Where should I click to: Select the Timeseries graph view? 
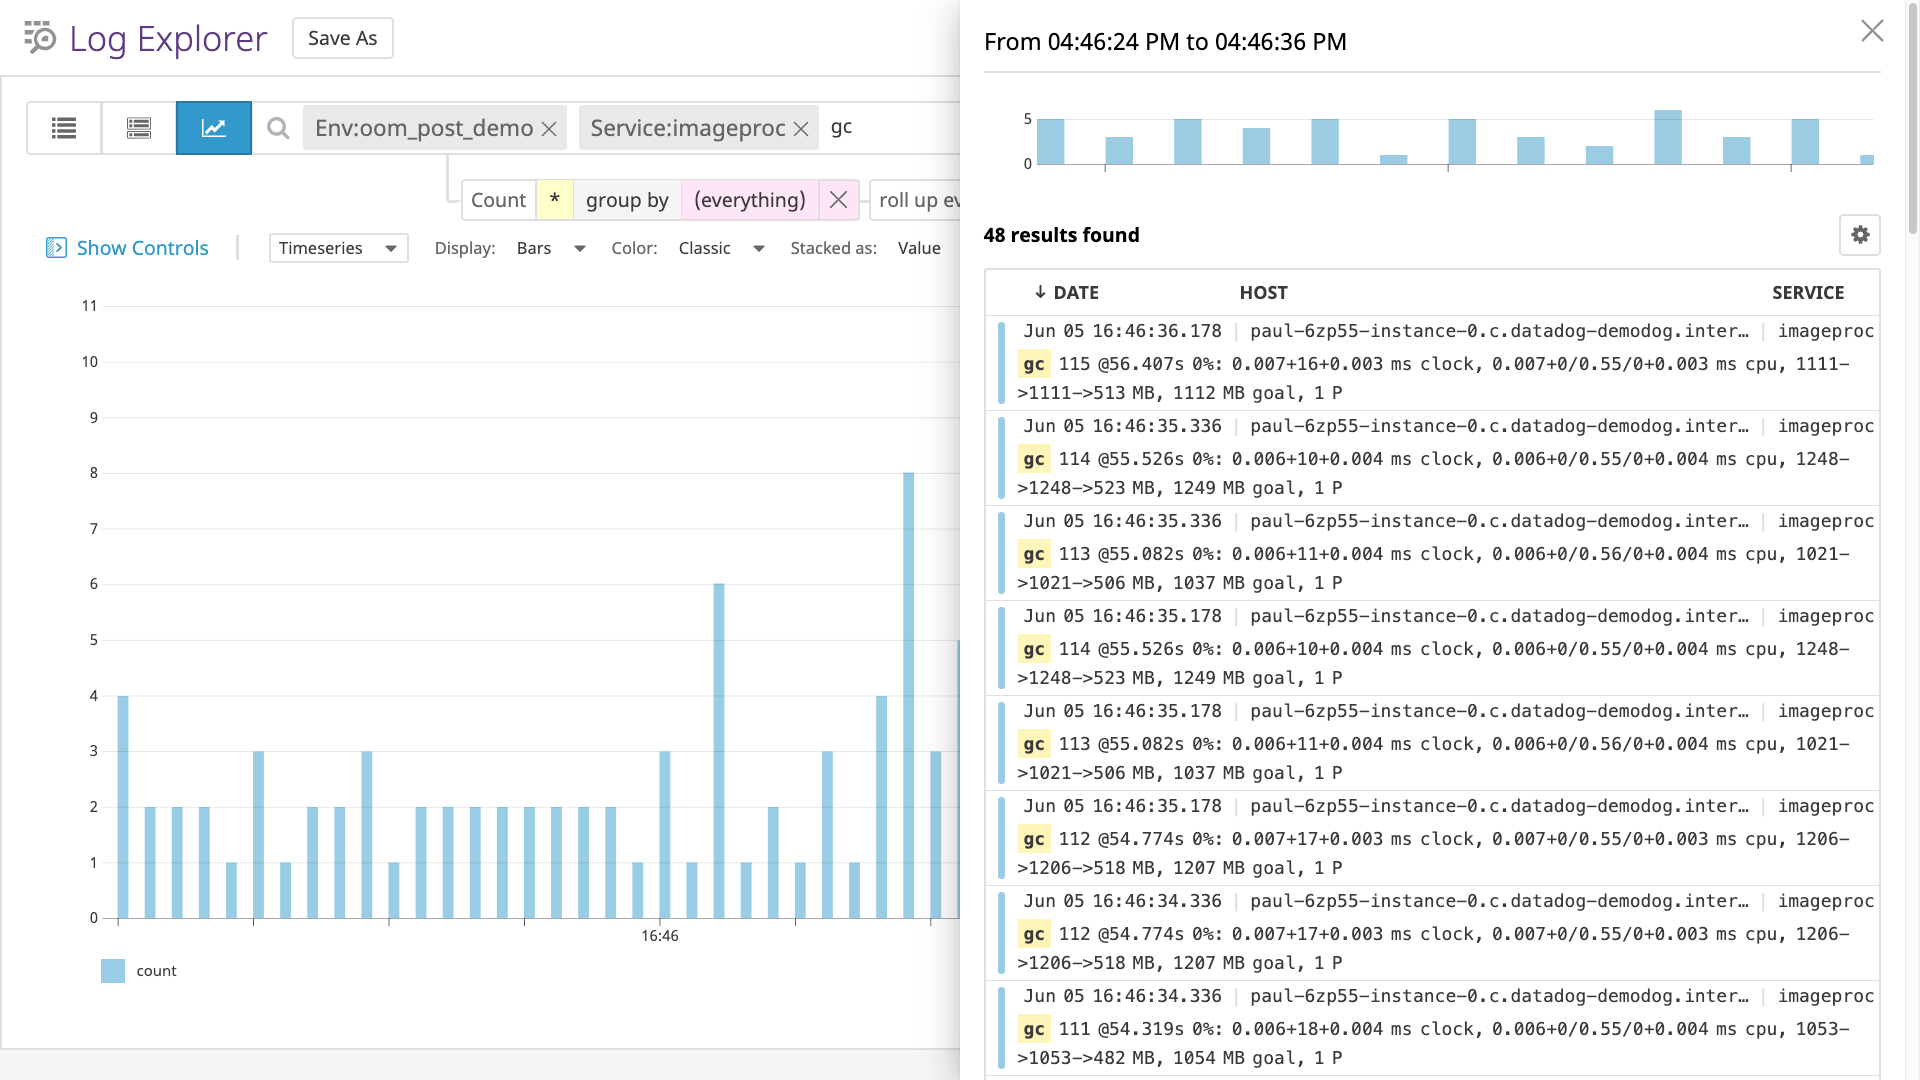[213, 127]
